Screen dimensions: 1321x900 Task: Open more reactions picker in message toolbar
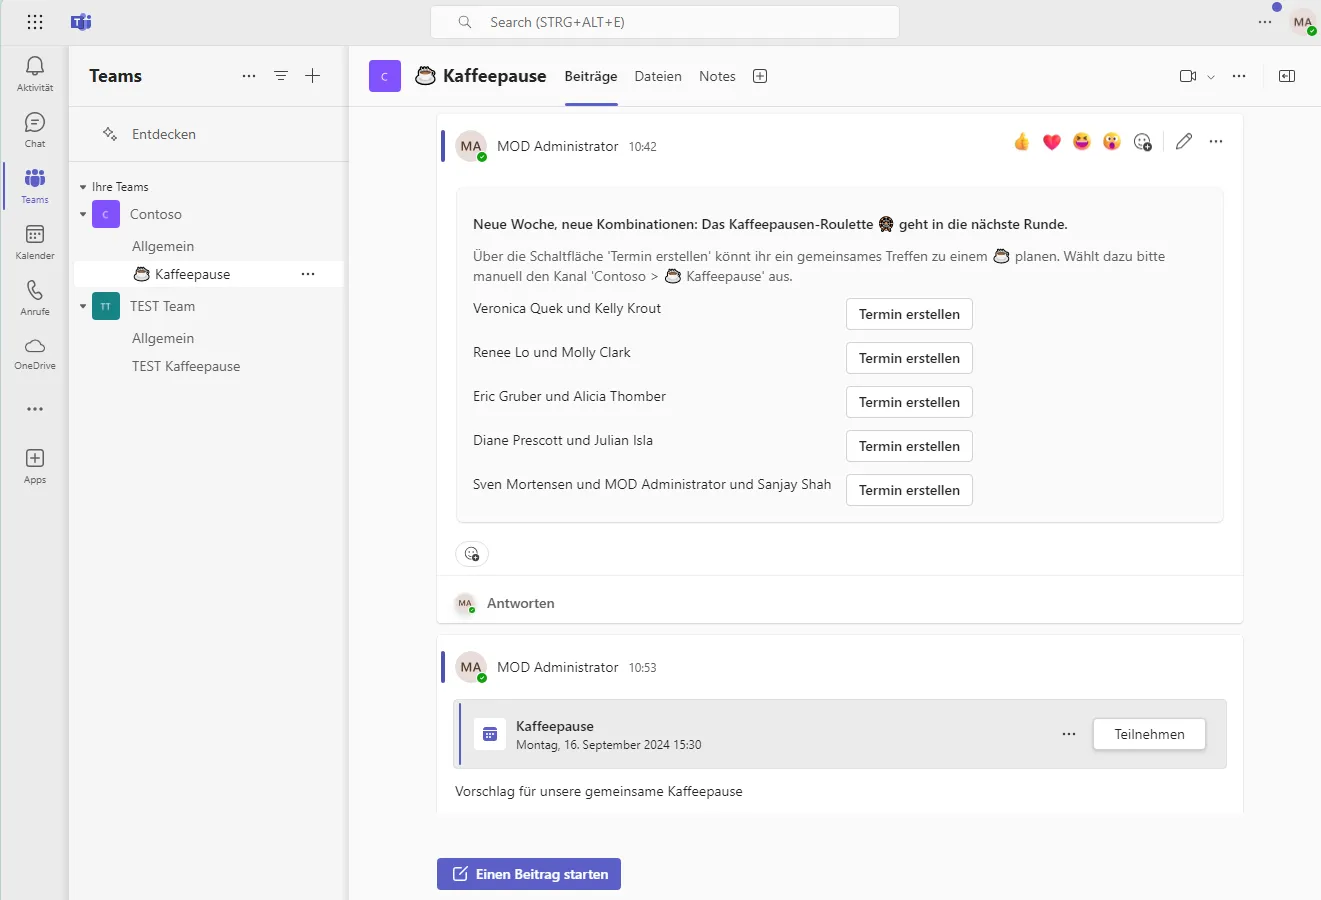click(x=1143, y=142)
